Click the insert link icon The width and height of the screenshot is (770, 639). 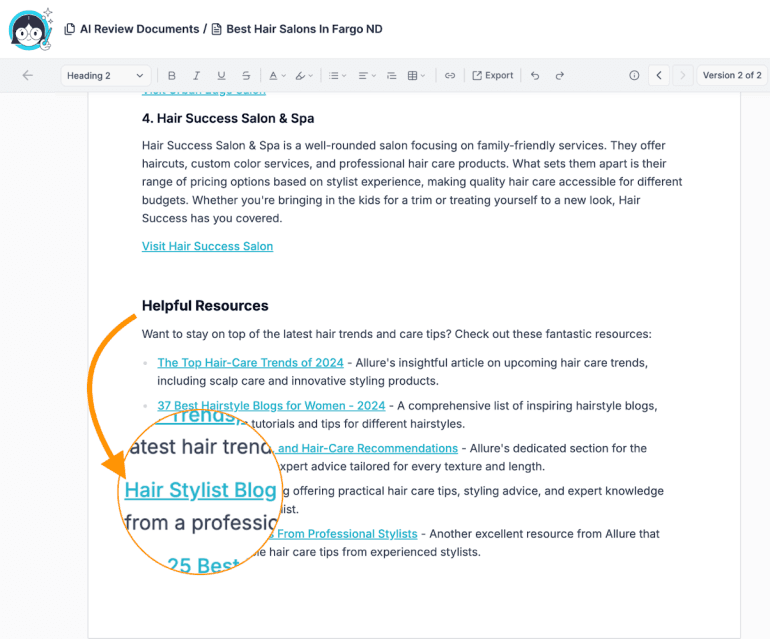450,75
